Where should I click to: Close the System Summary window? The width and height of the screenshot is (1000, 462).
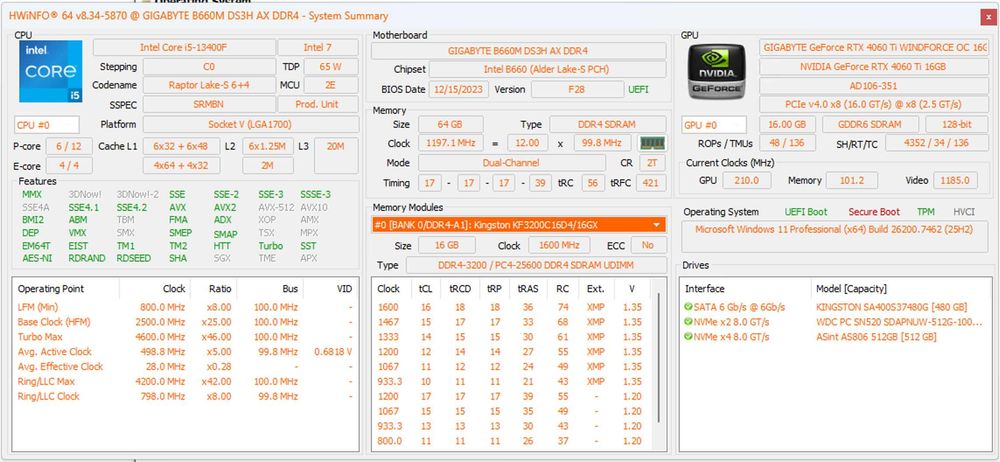click(989, 17)
